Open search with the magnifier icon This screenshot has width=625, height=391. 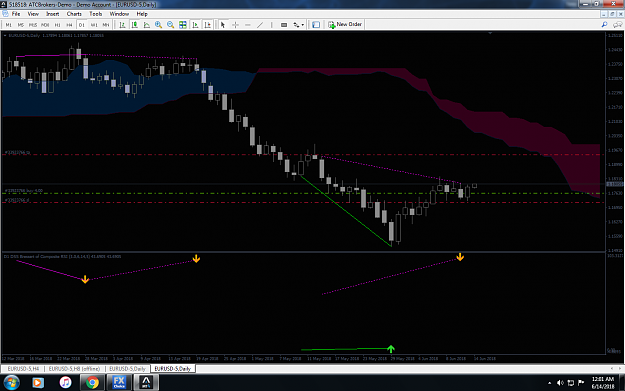pyautogui.click(x=604, y=25)
